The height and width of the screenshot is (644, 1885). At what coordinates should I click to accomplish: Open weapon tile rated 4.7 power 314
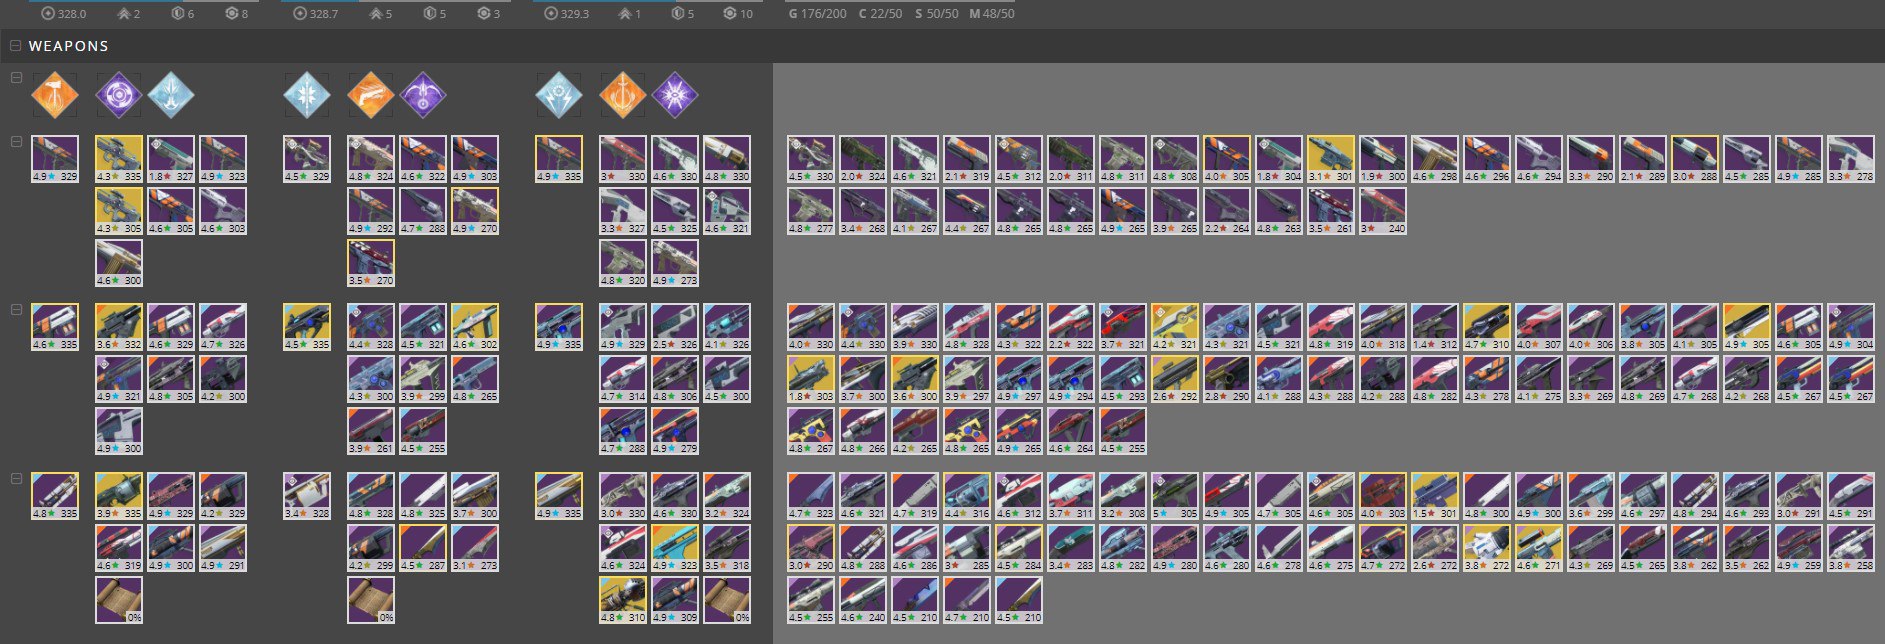tap(623, 379)
